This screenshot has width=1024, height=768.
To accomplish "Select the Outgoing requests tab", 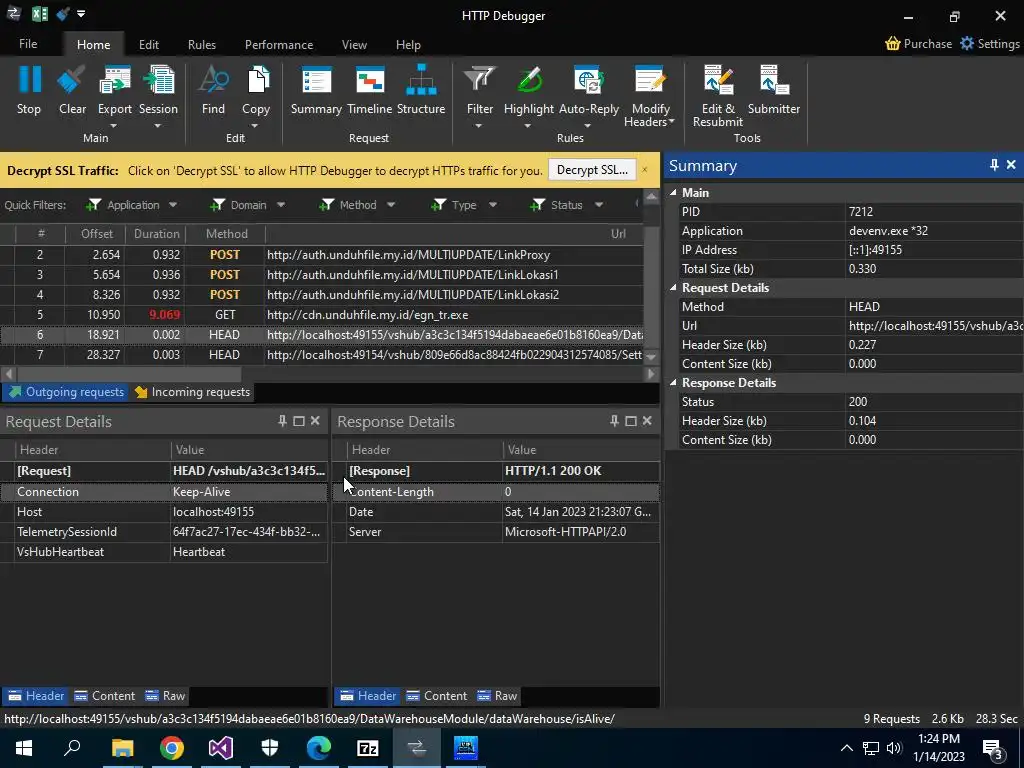I will pyautogui.click(x=66, y=392).
